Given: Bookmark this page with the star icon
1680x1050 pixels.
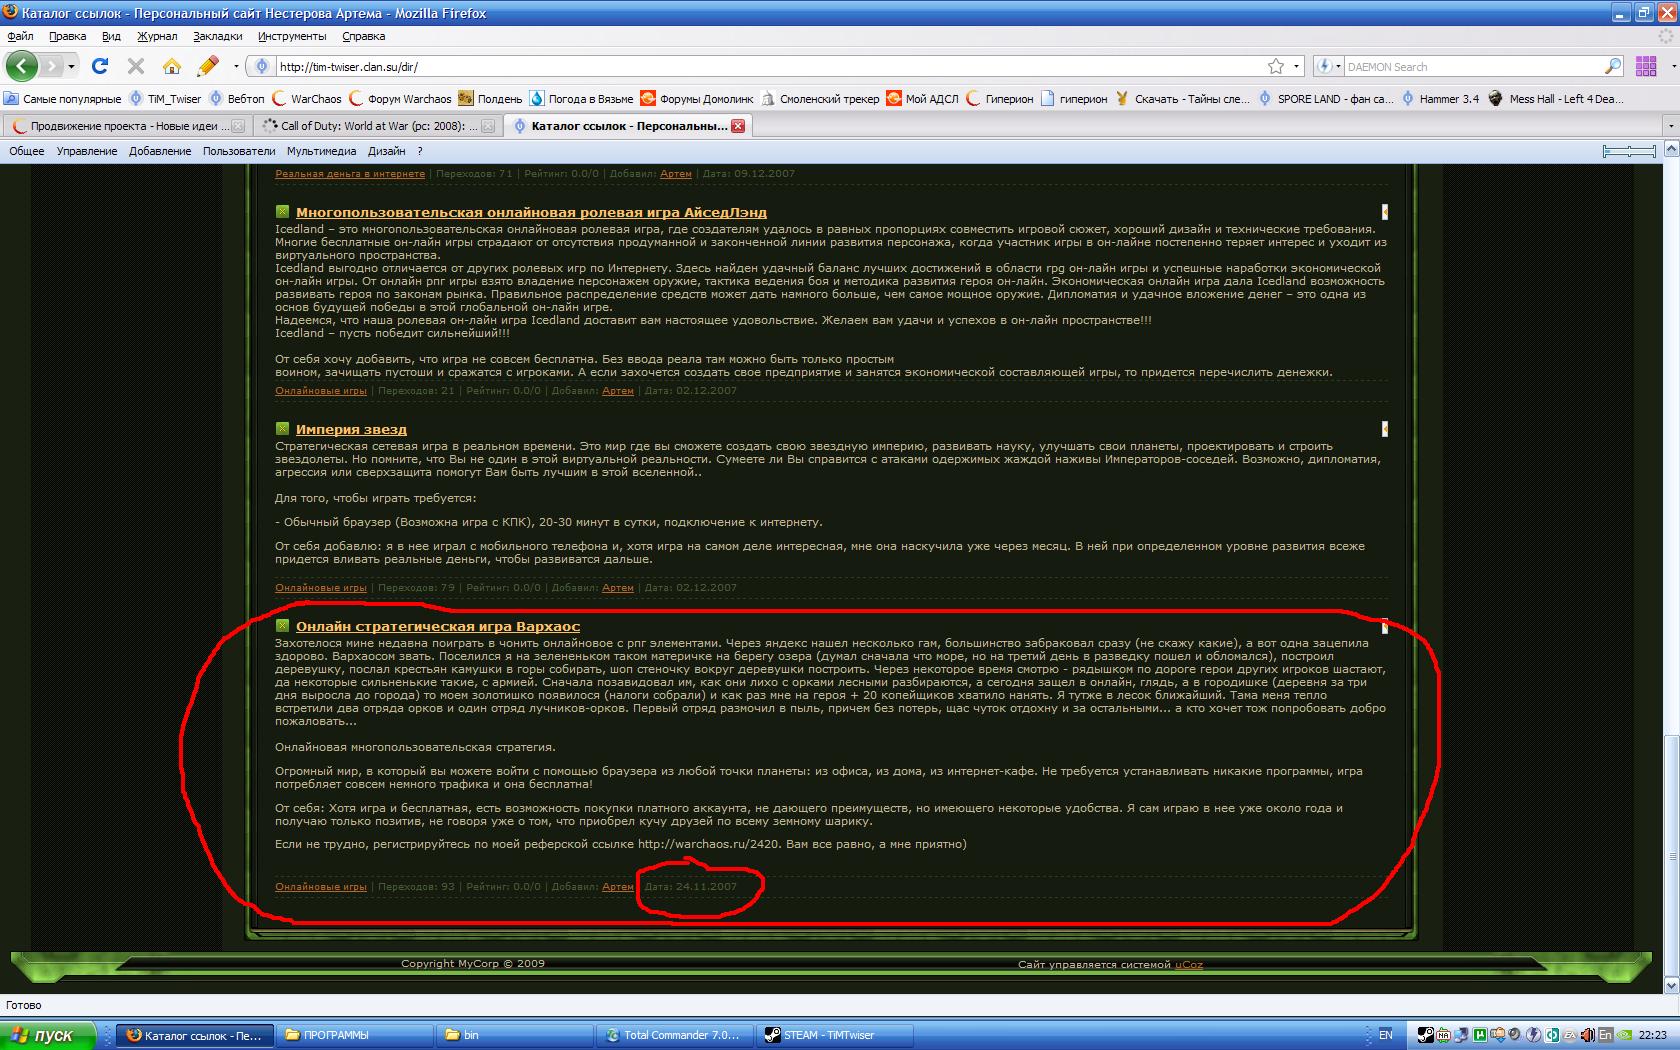Looking at the screenshot, I should pyautogui.click(x=1276, y=66).
